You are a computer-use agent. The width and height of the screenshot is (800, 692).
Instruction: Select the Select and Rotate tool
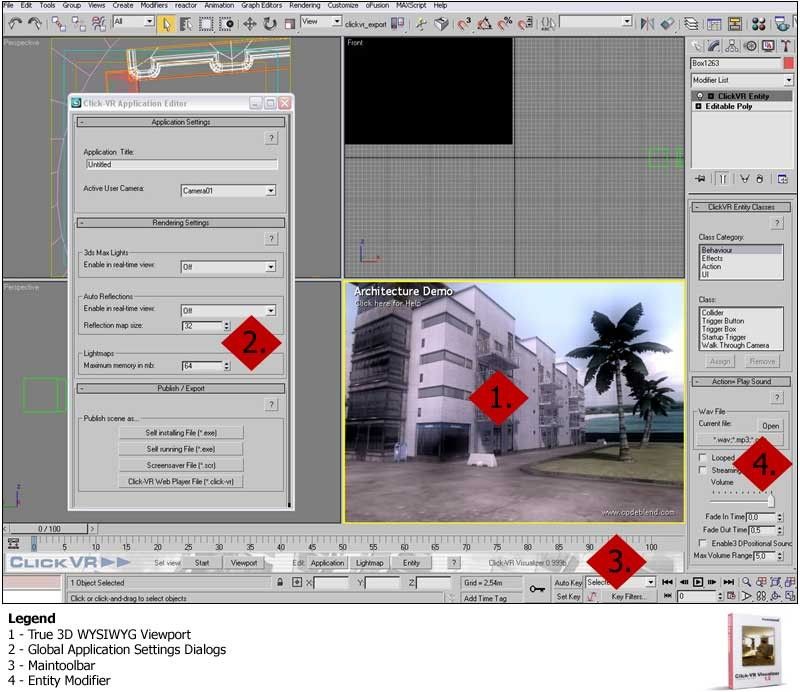tap(268, 20)
